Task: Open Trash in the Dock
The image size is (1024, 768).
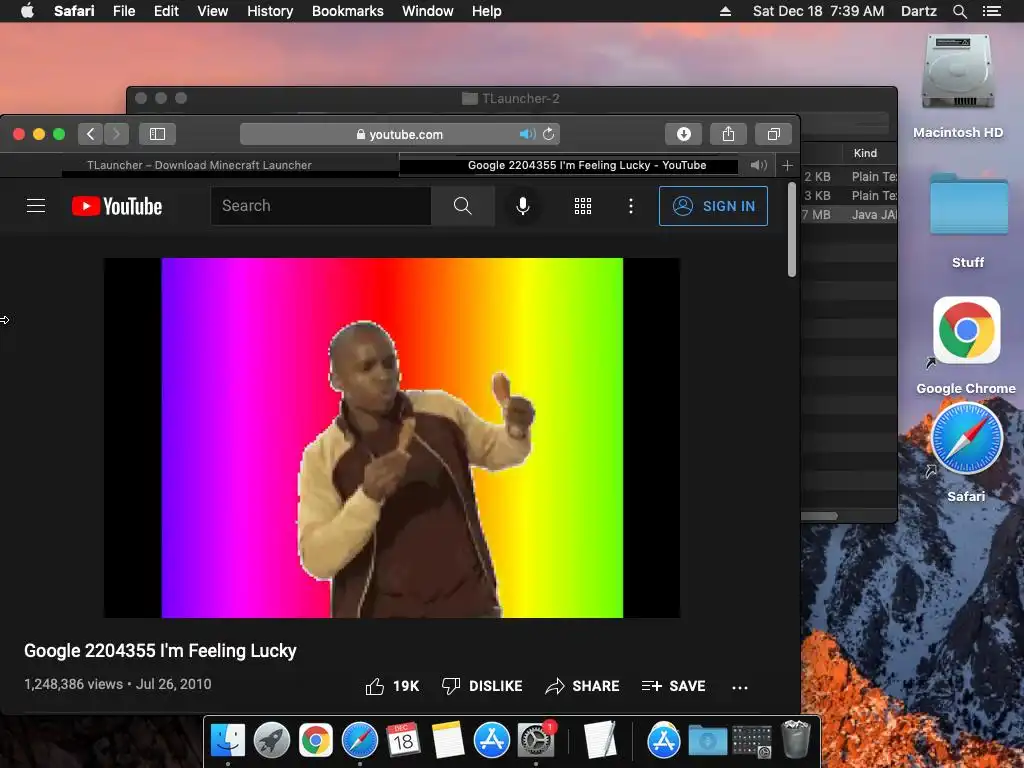Action: click(x=795, y=739)
